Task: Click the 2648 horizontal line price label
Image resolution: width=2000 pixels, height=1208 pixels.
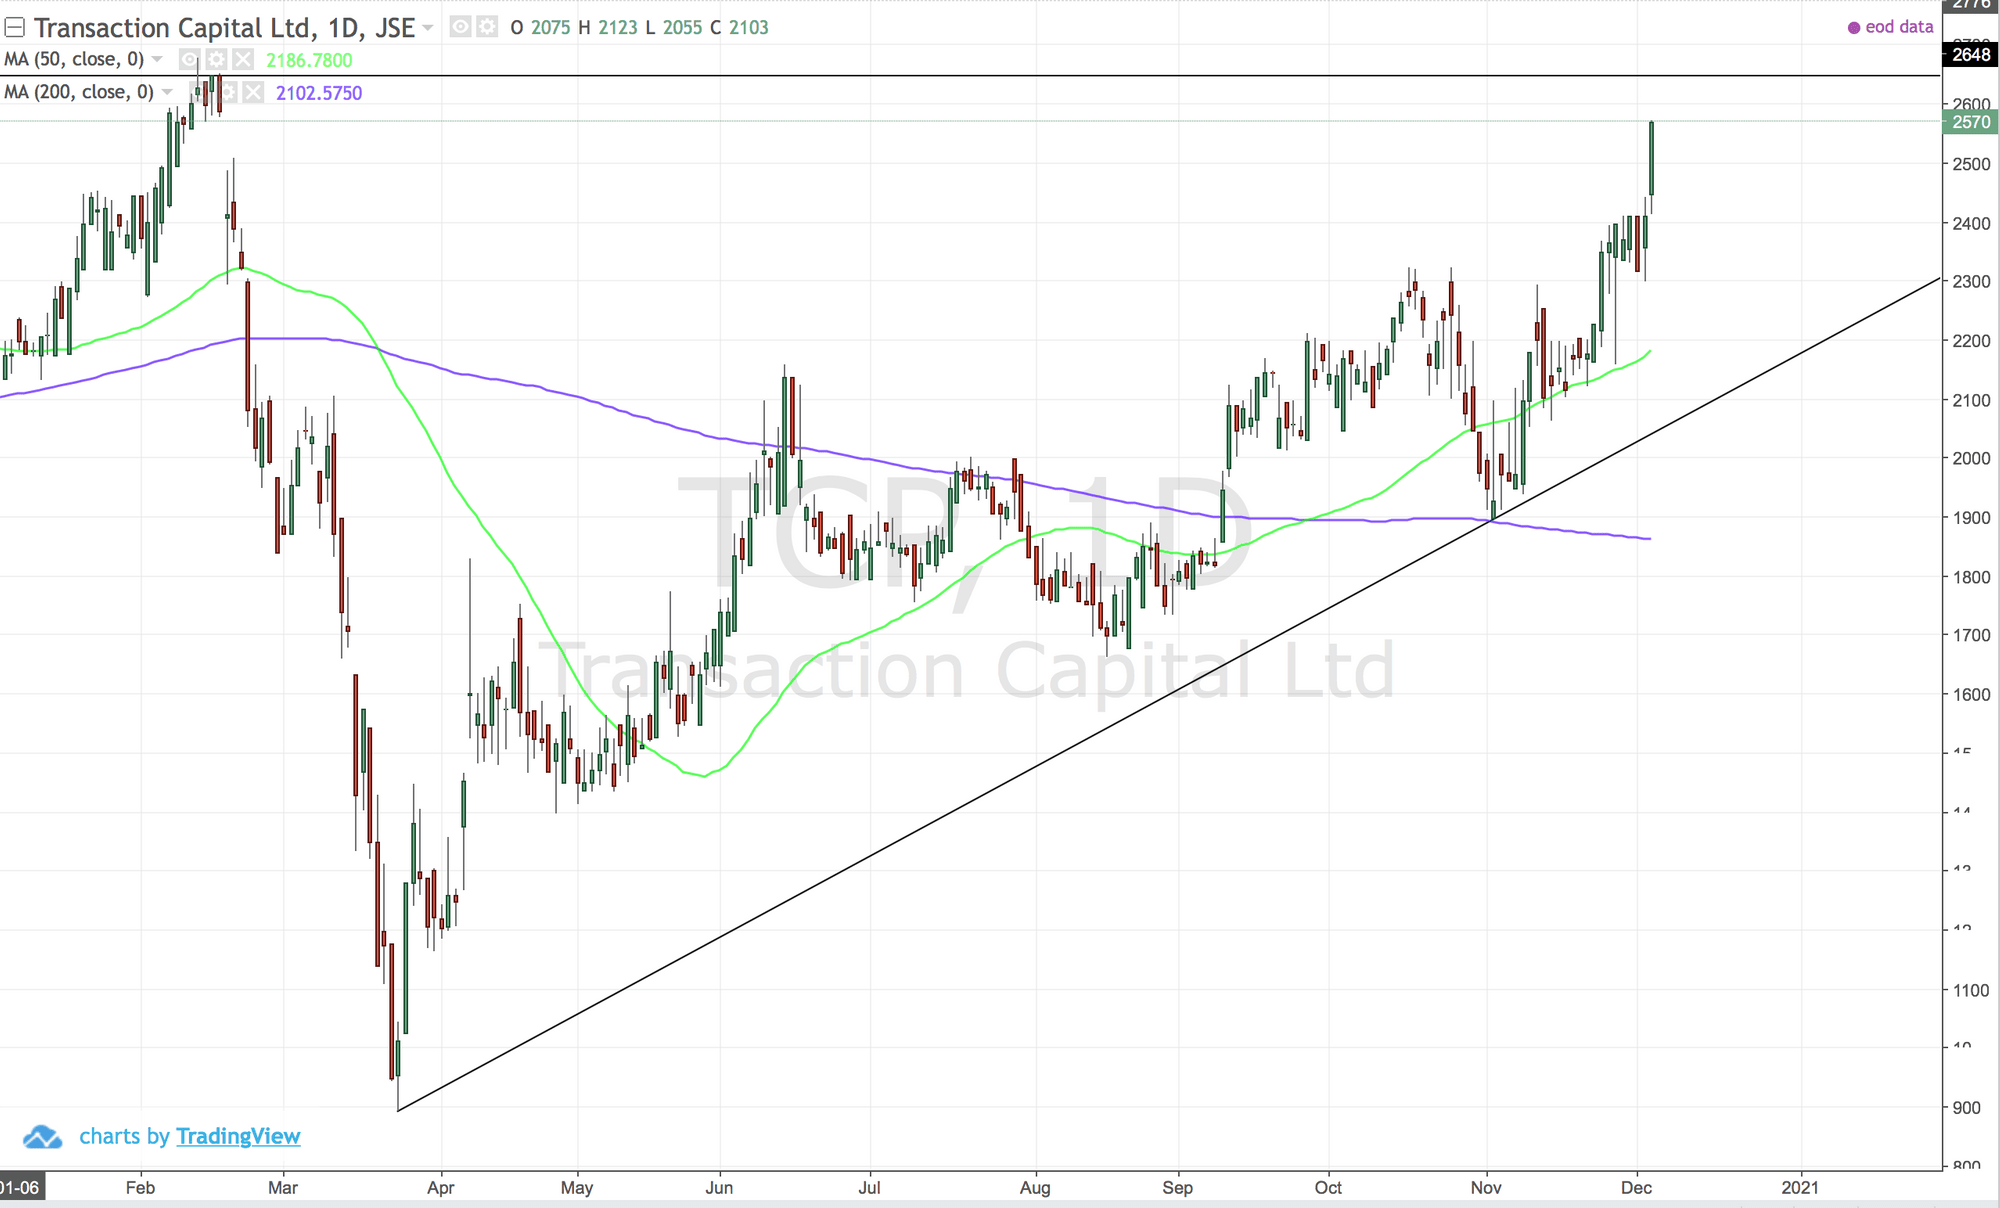Action: tap(1970, 55)
